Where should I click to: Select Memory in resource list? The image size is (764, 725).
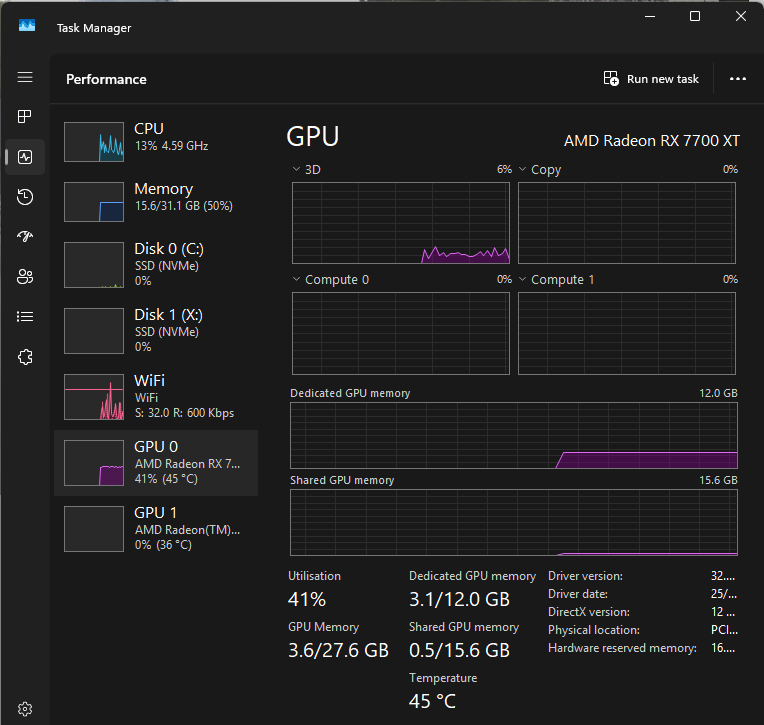pos(156,201)
